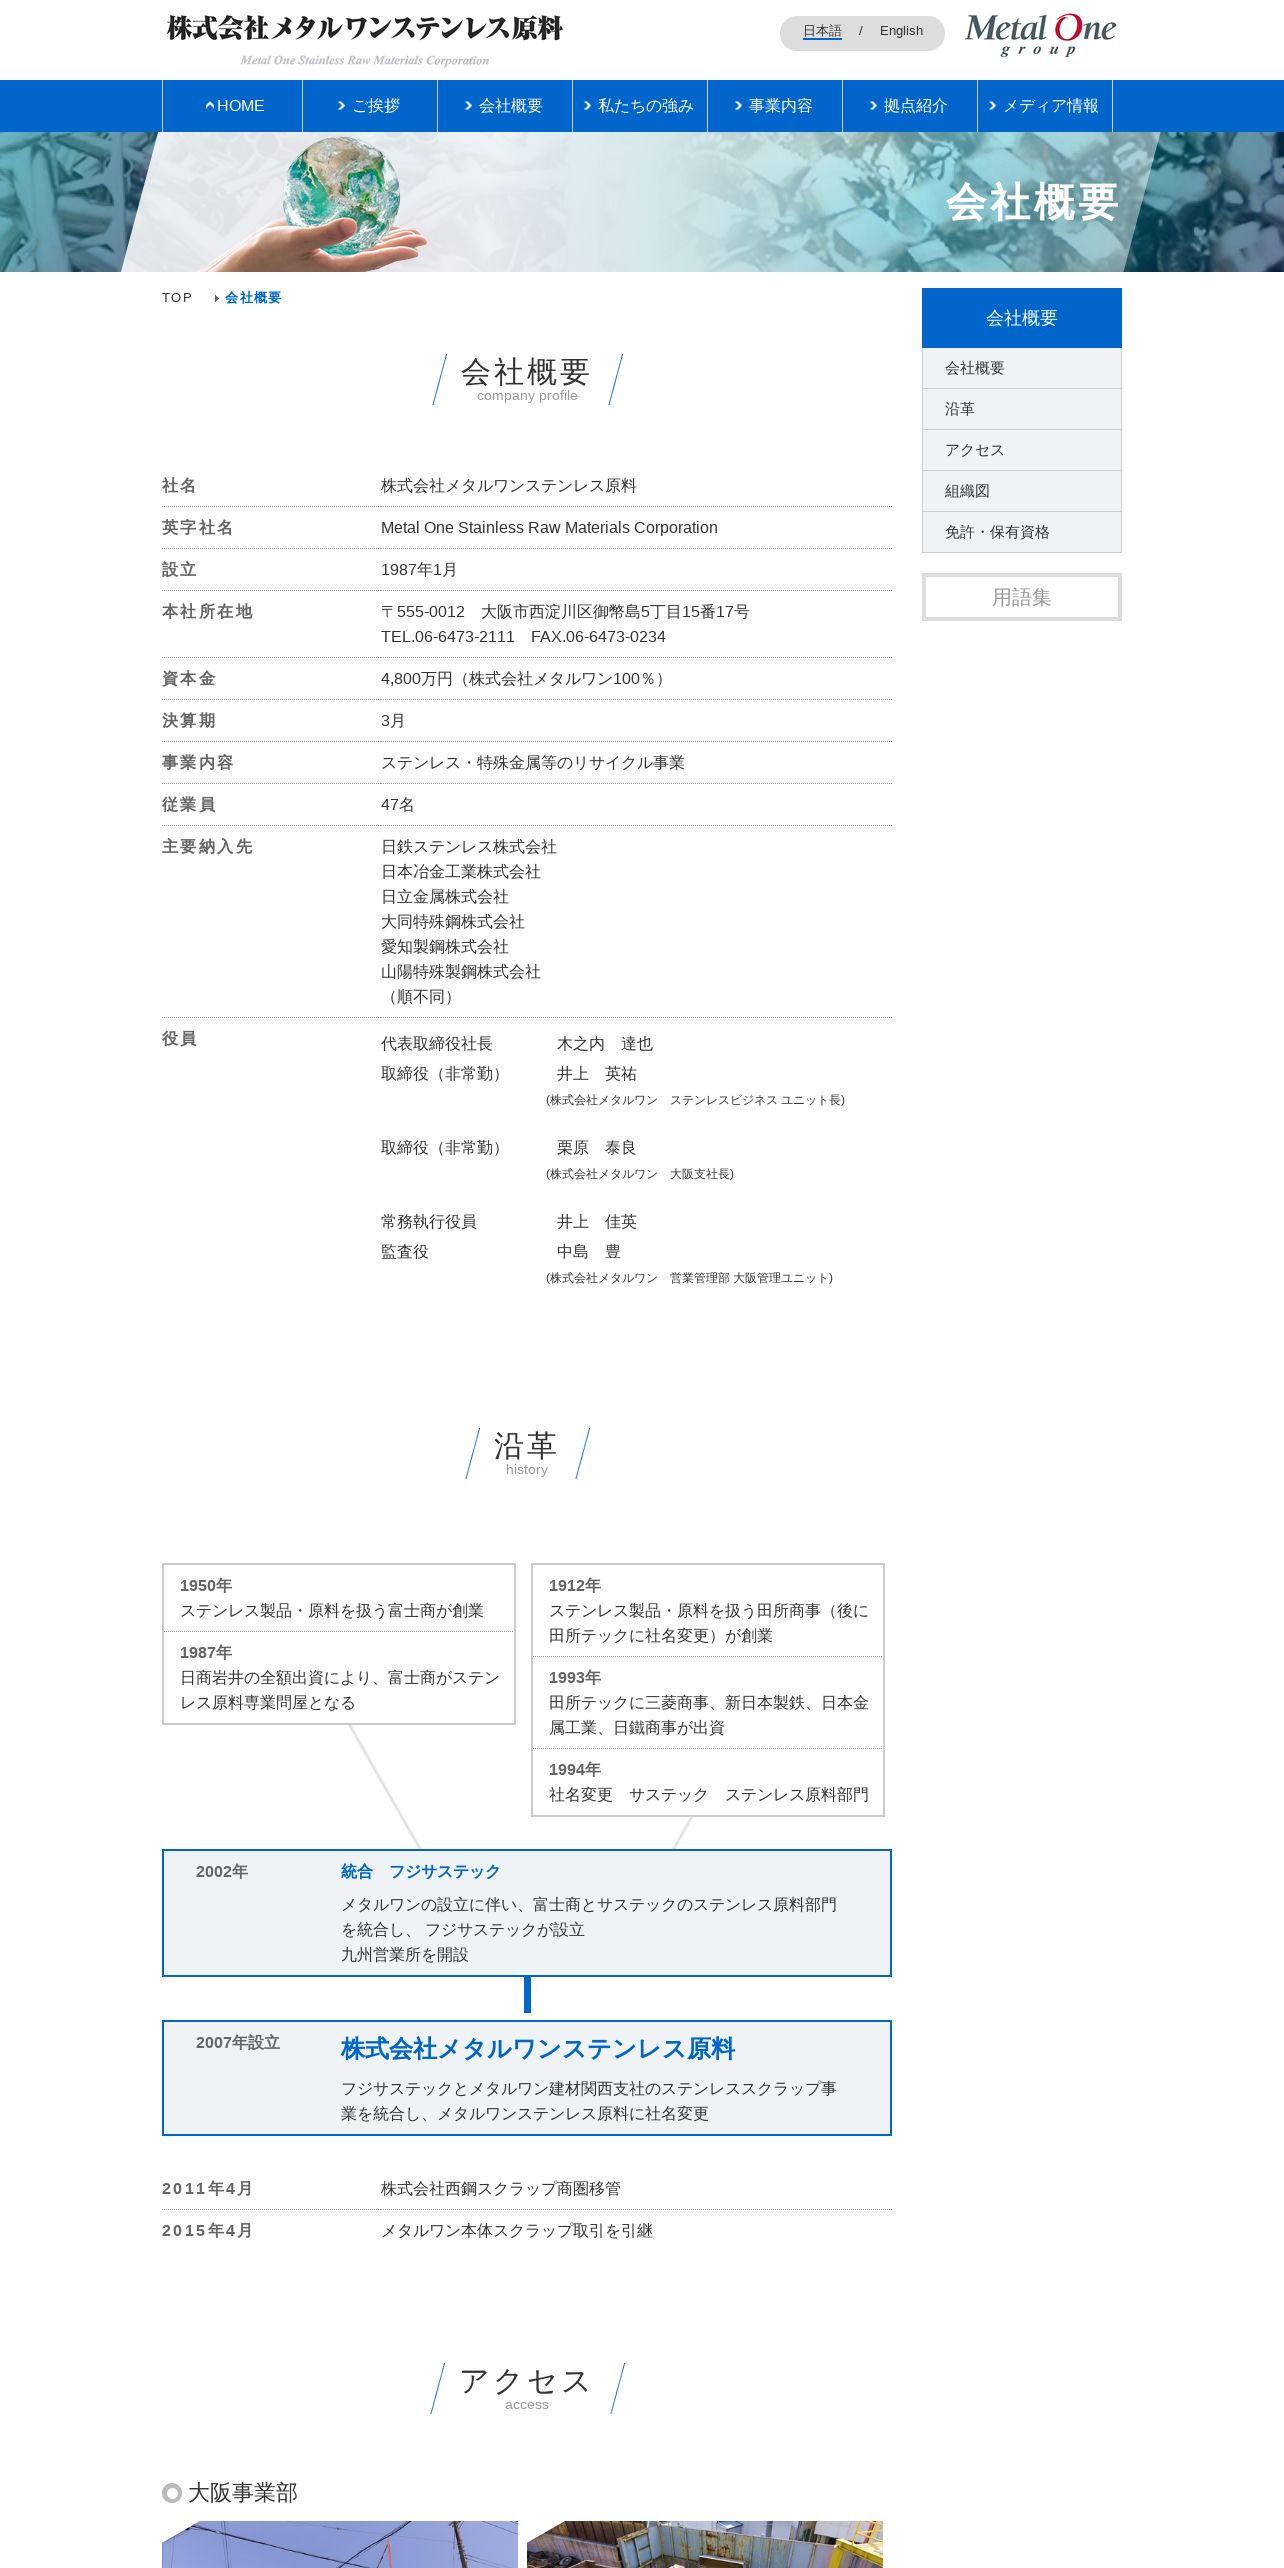Click the TOP breadcrumb link
The image size is (1284, 2568).
coord(177,298)
